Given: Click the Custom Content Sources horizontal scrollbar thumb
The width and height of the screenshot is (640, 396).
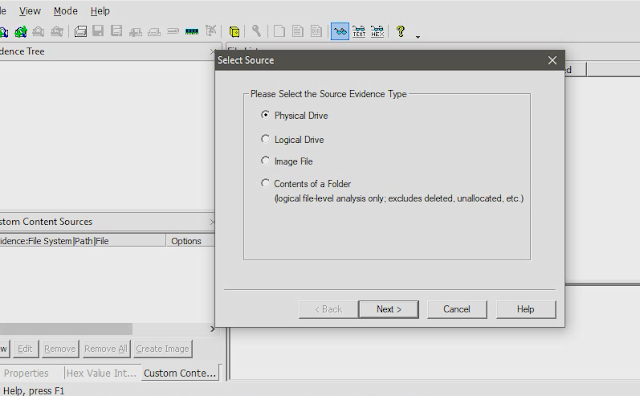Looking at the screenshot, I should tap(66, 329).
